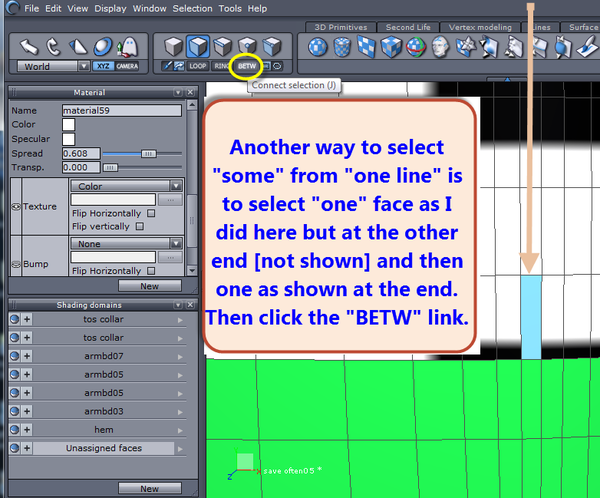Insert the checkered cube primitive
Screen dimensions: 600x498
(x=391, y=47)
